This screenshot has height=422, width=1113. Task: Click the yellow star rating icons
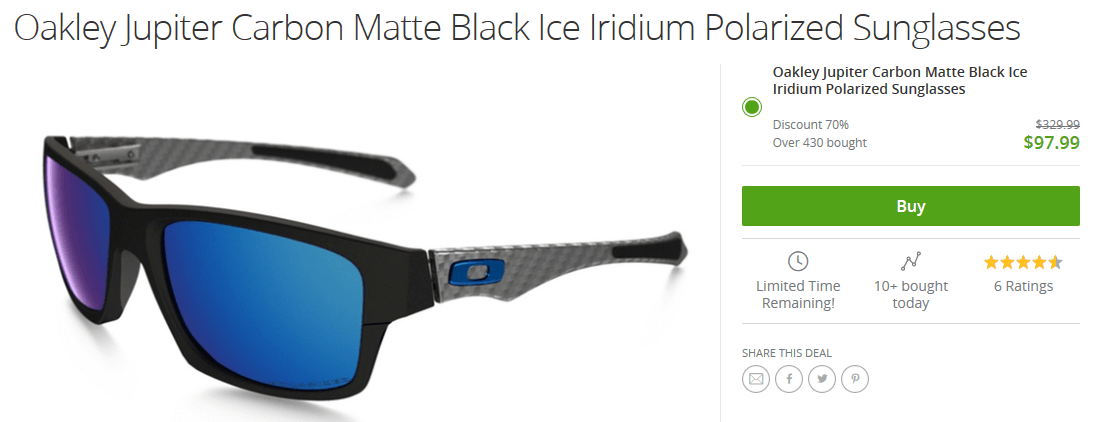1023,262
